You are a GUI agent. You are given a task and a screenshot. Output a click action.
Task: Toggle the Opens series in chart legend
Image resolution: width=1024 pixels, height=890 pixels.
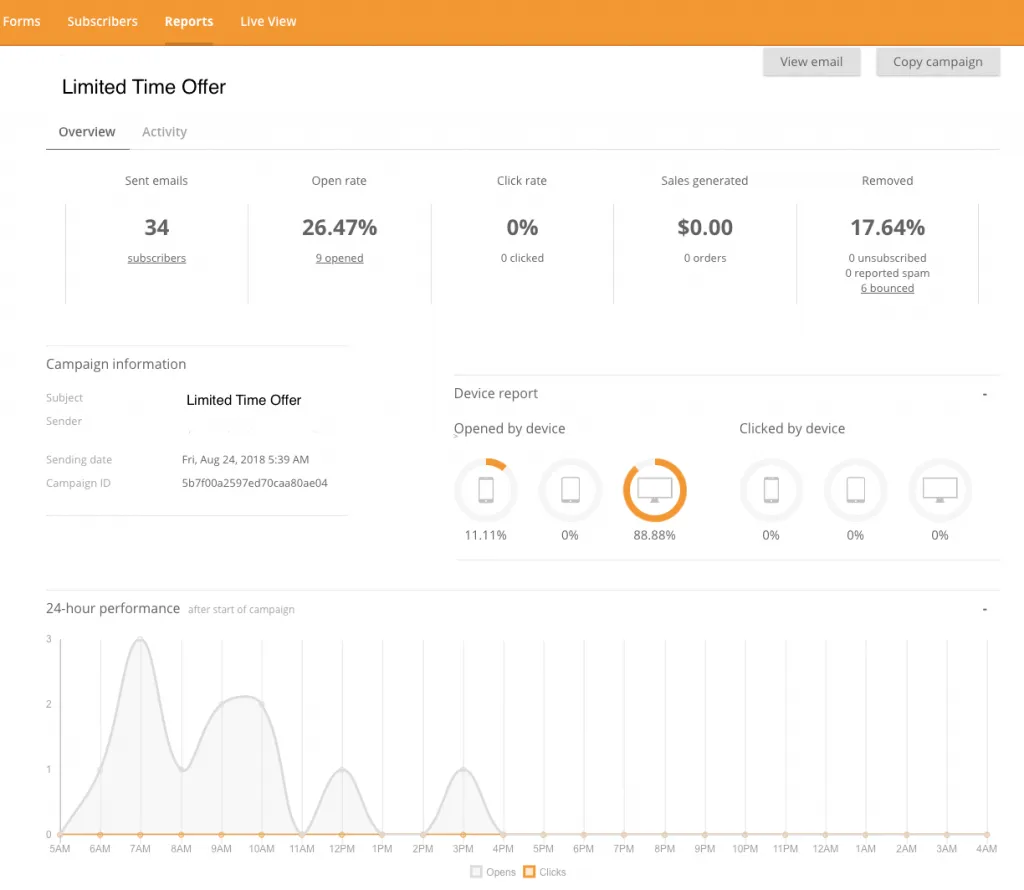coord(493,872)
